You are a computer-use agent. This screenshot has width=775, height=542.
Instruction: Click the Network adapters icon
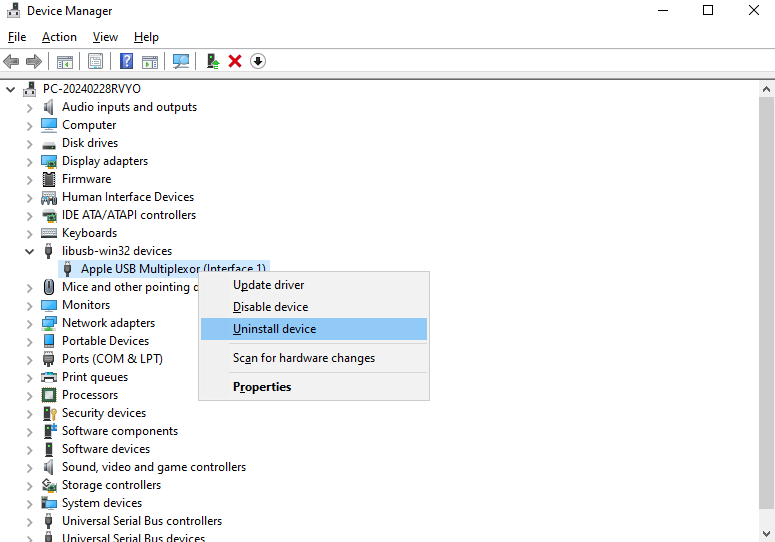(48, 323)
